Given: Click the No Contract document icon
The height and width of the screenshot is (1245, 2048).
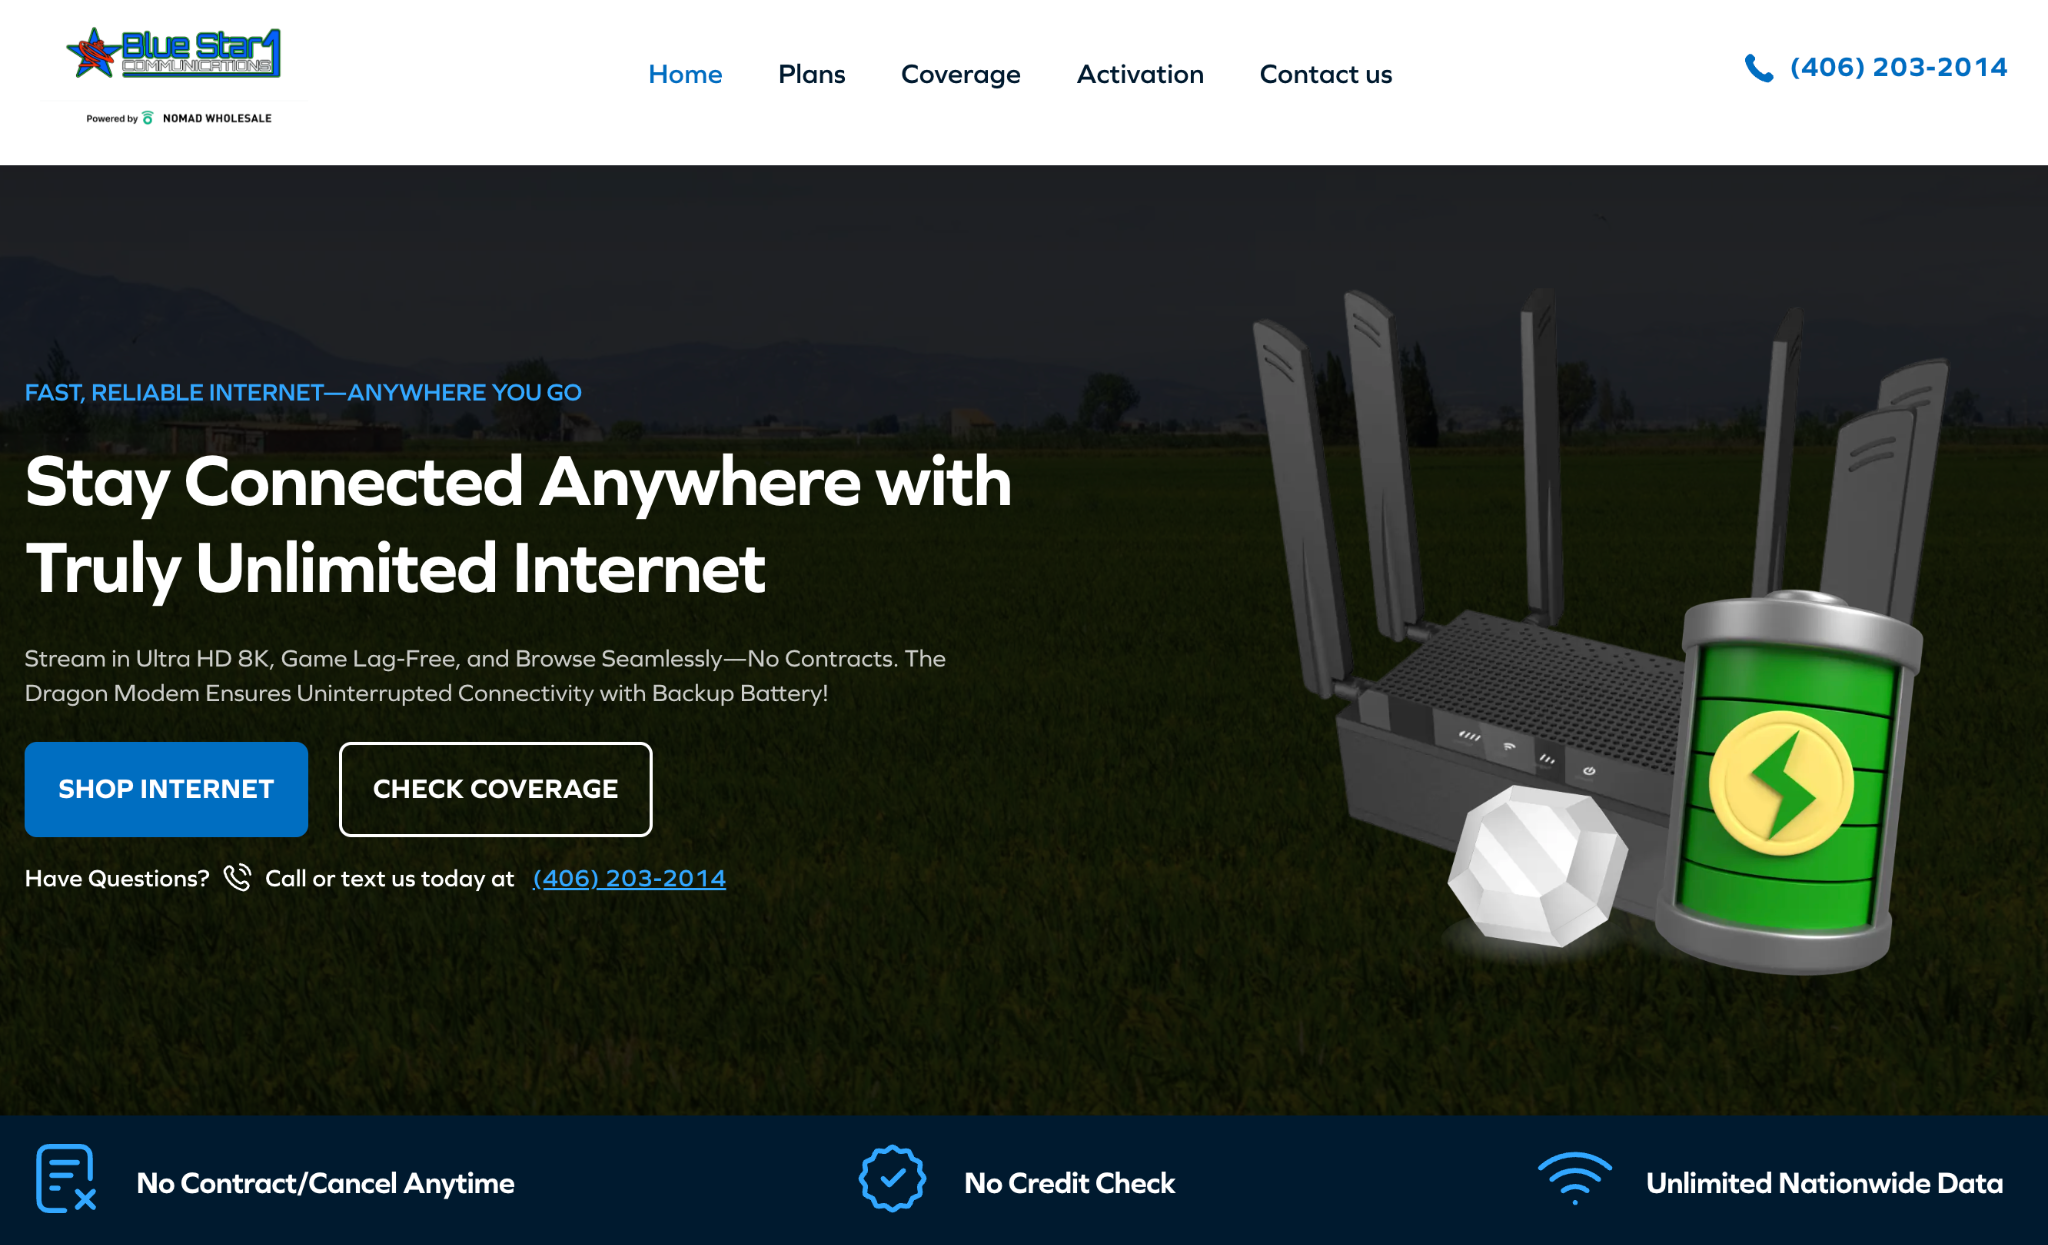Looking at the screenshot, I should pyautogui.click(x=66, y=1178).
